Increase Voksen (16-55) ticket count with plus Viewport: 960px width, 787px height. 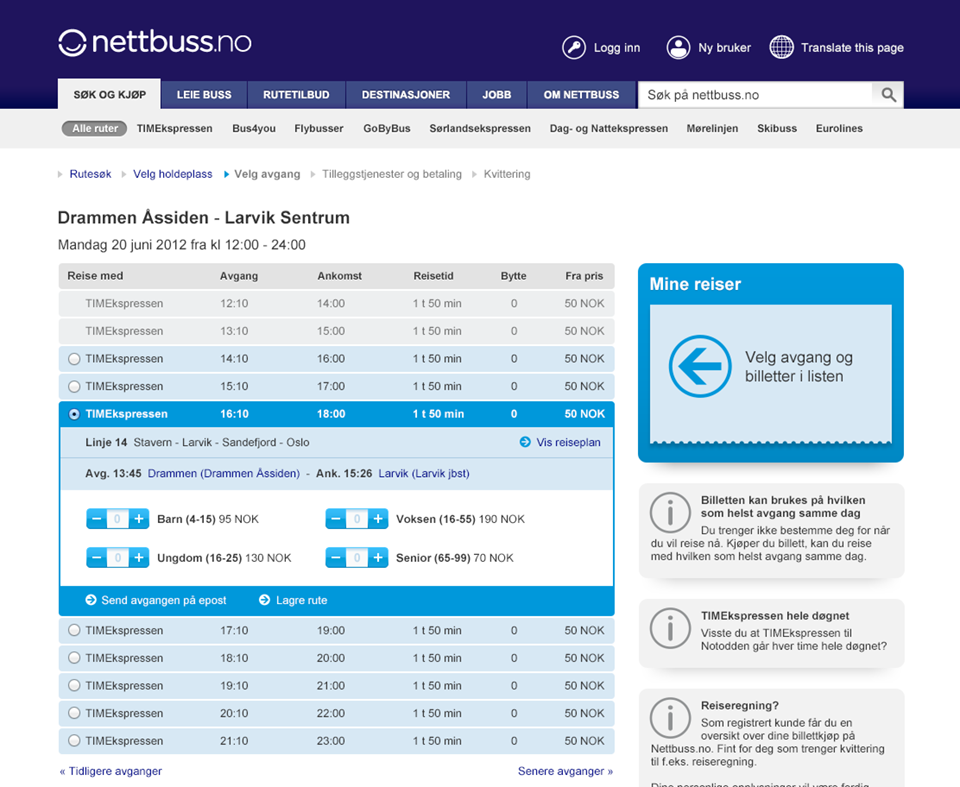(378, 519)
